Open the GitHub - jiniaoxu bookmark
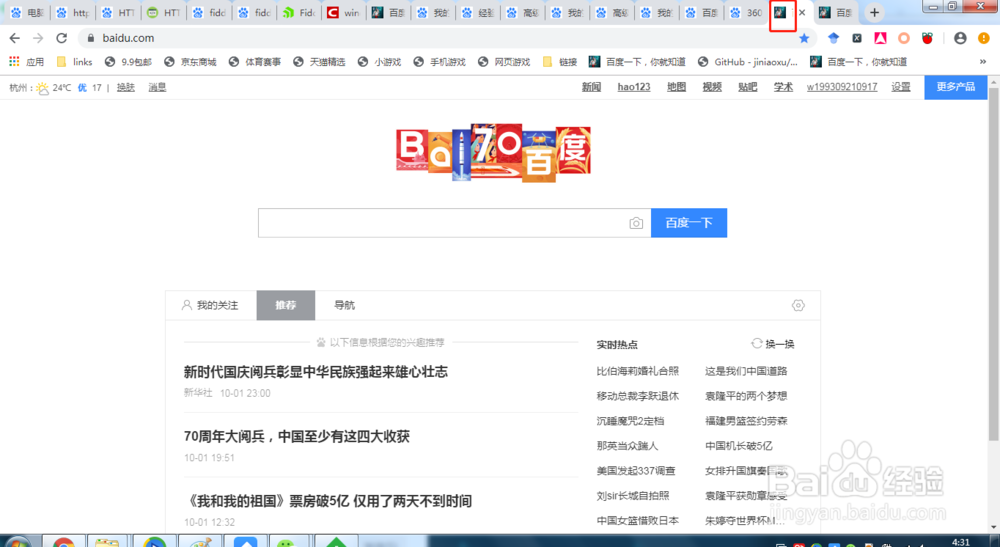This screenshot has width=1000, height=547. 748,62
